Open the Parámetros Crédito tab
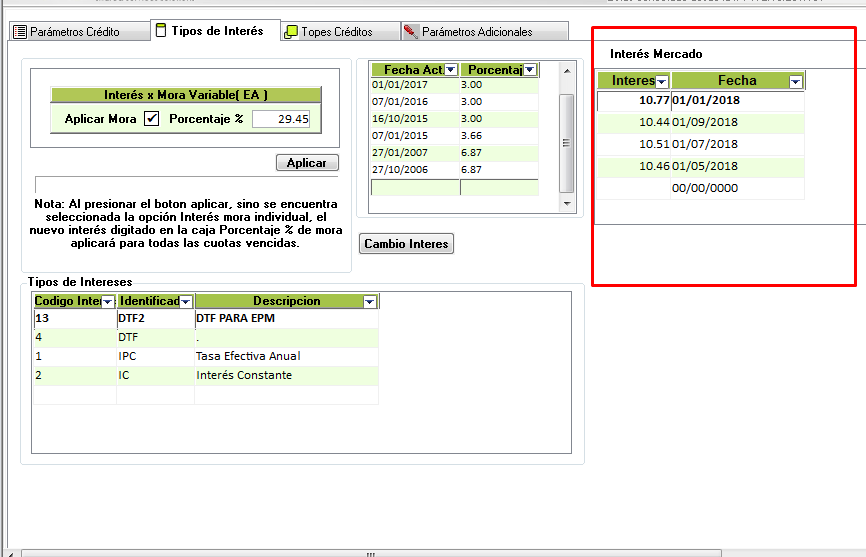Screen dimensions: 866x557 (x=66, y=32)
